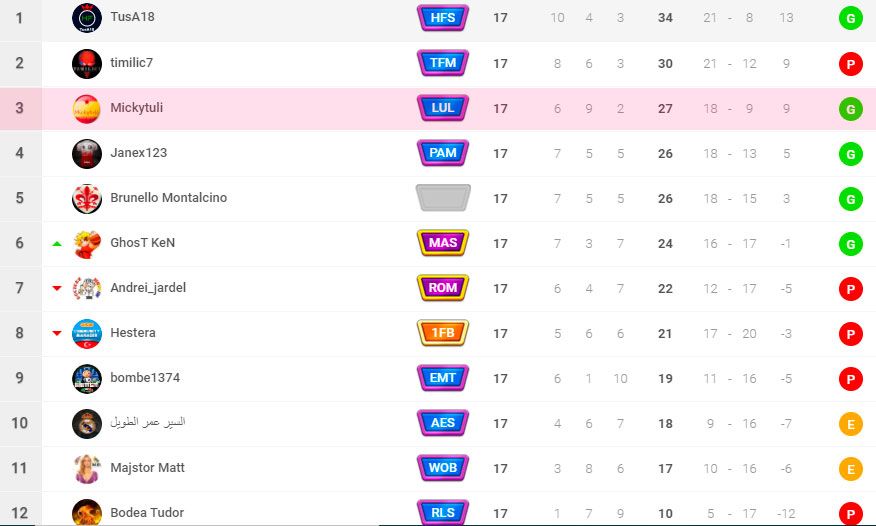
Task: Click GhosT KeN's cartoon avatar
Action: (x=87, y=243)
